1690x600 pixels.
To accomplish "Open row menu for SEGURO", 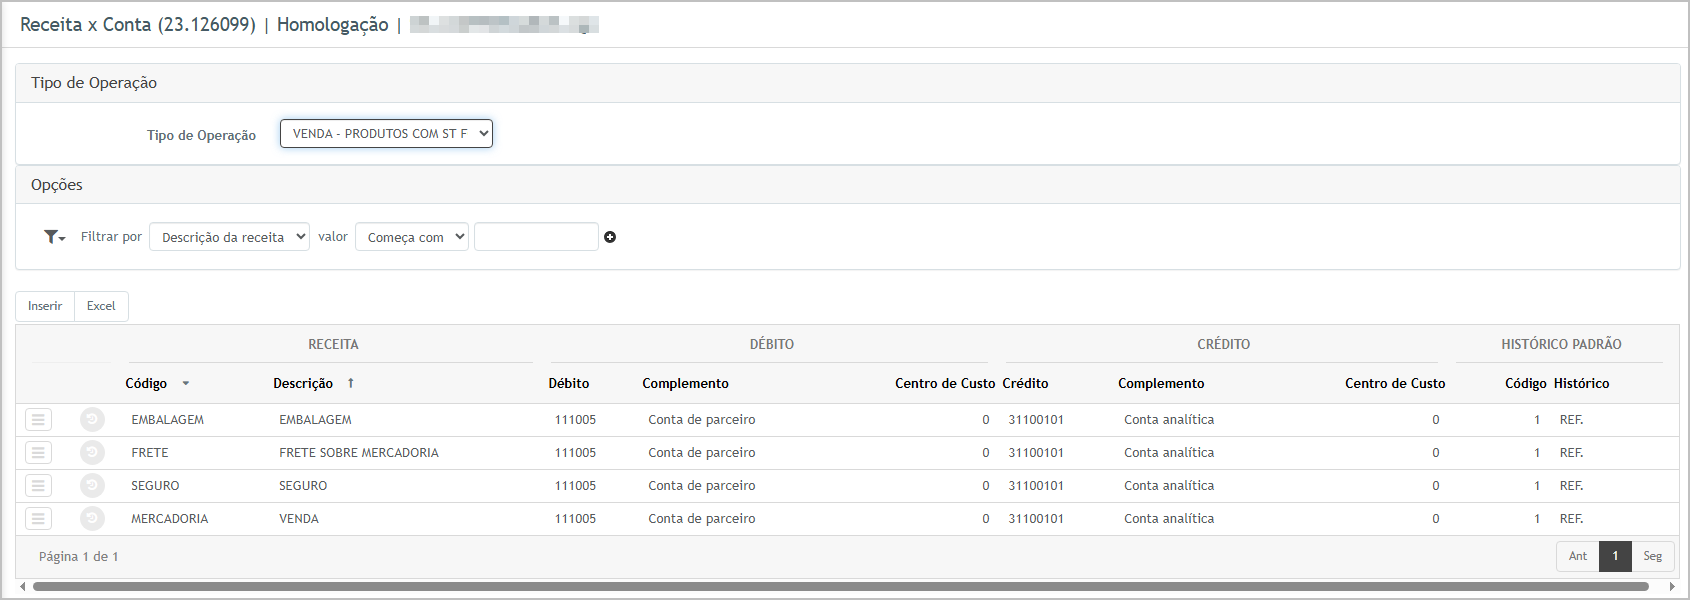I will [38, 486].
